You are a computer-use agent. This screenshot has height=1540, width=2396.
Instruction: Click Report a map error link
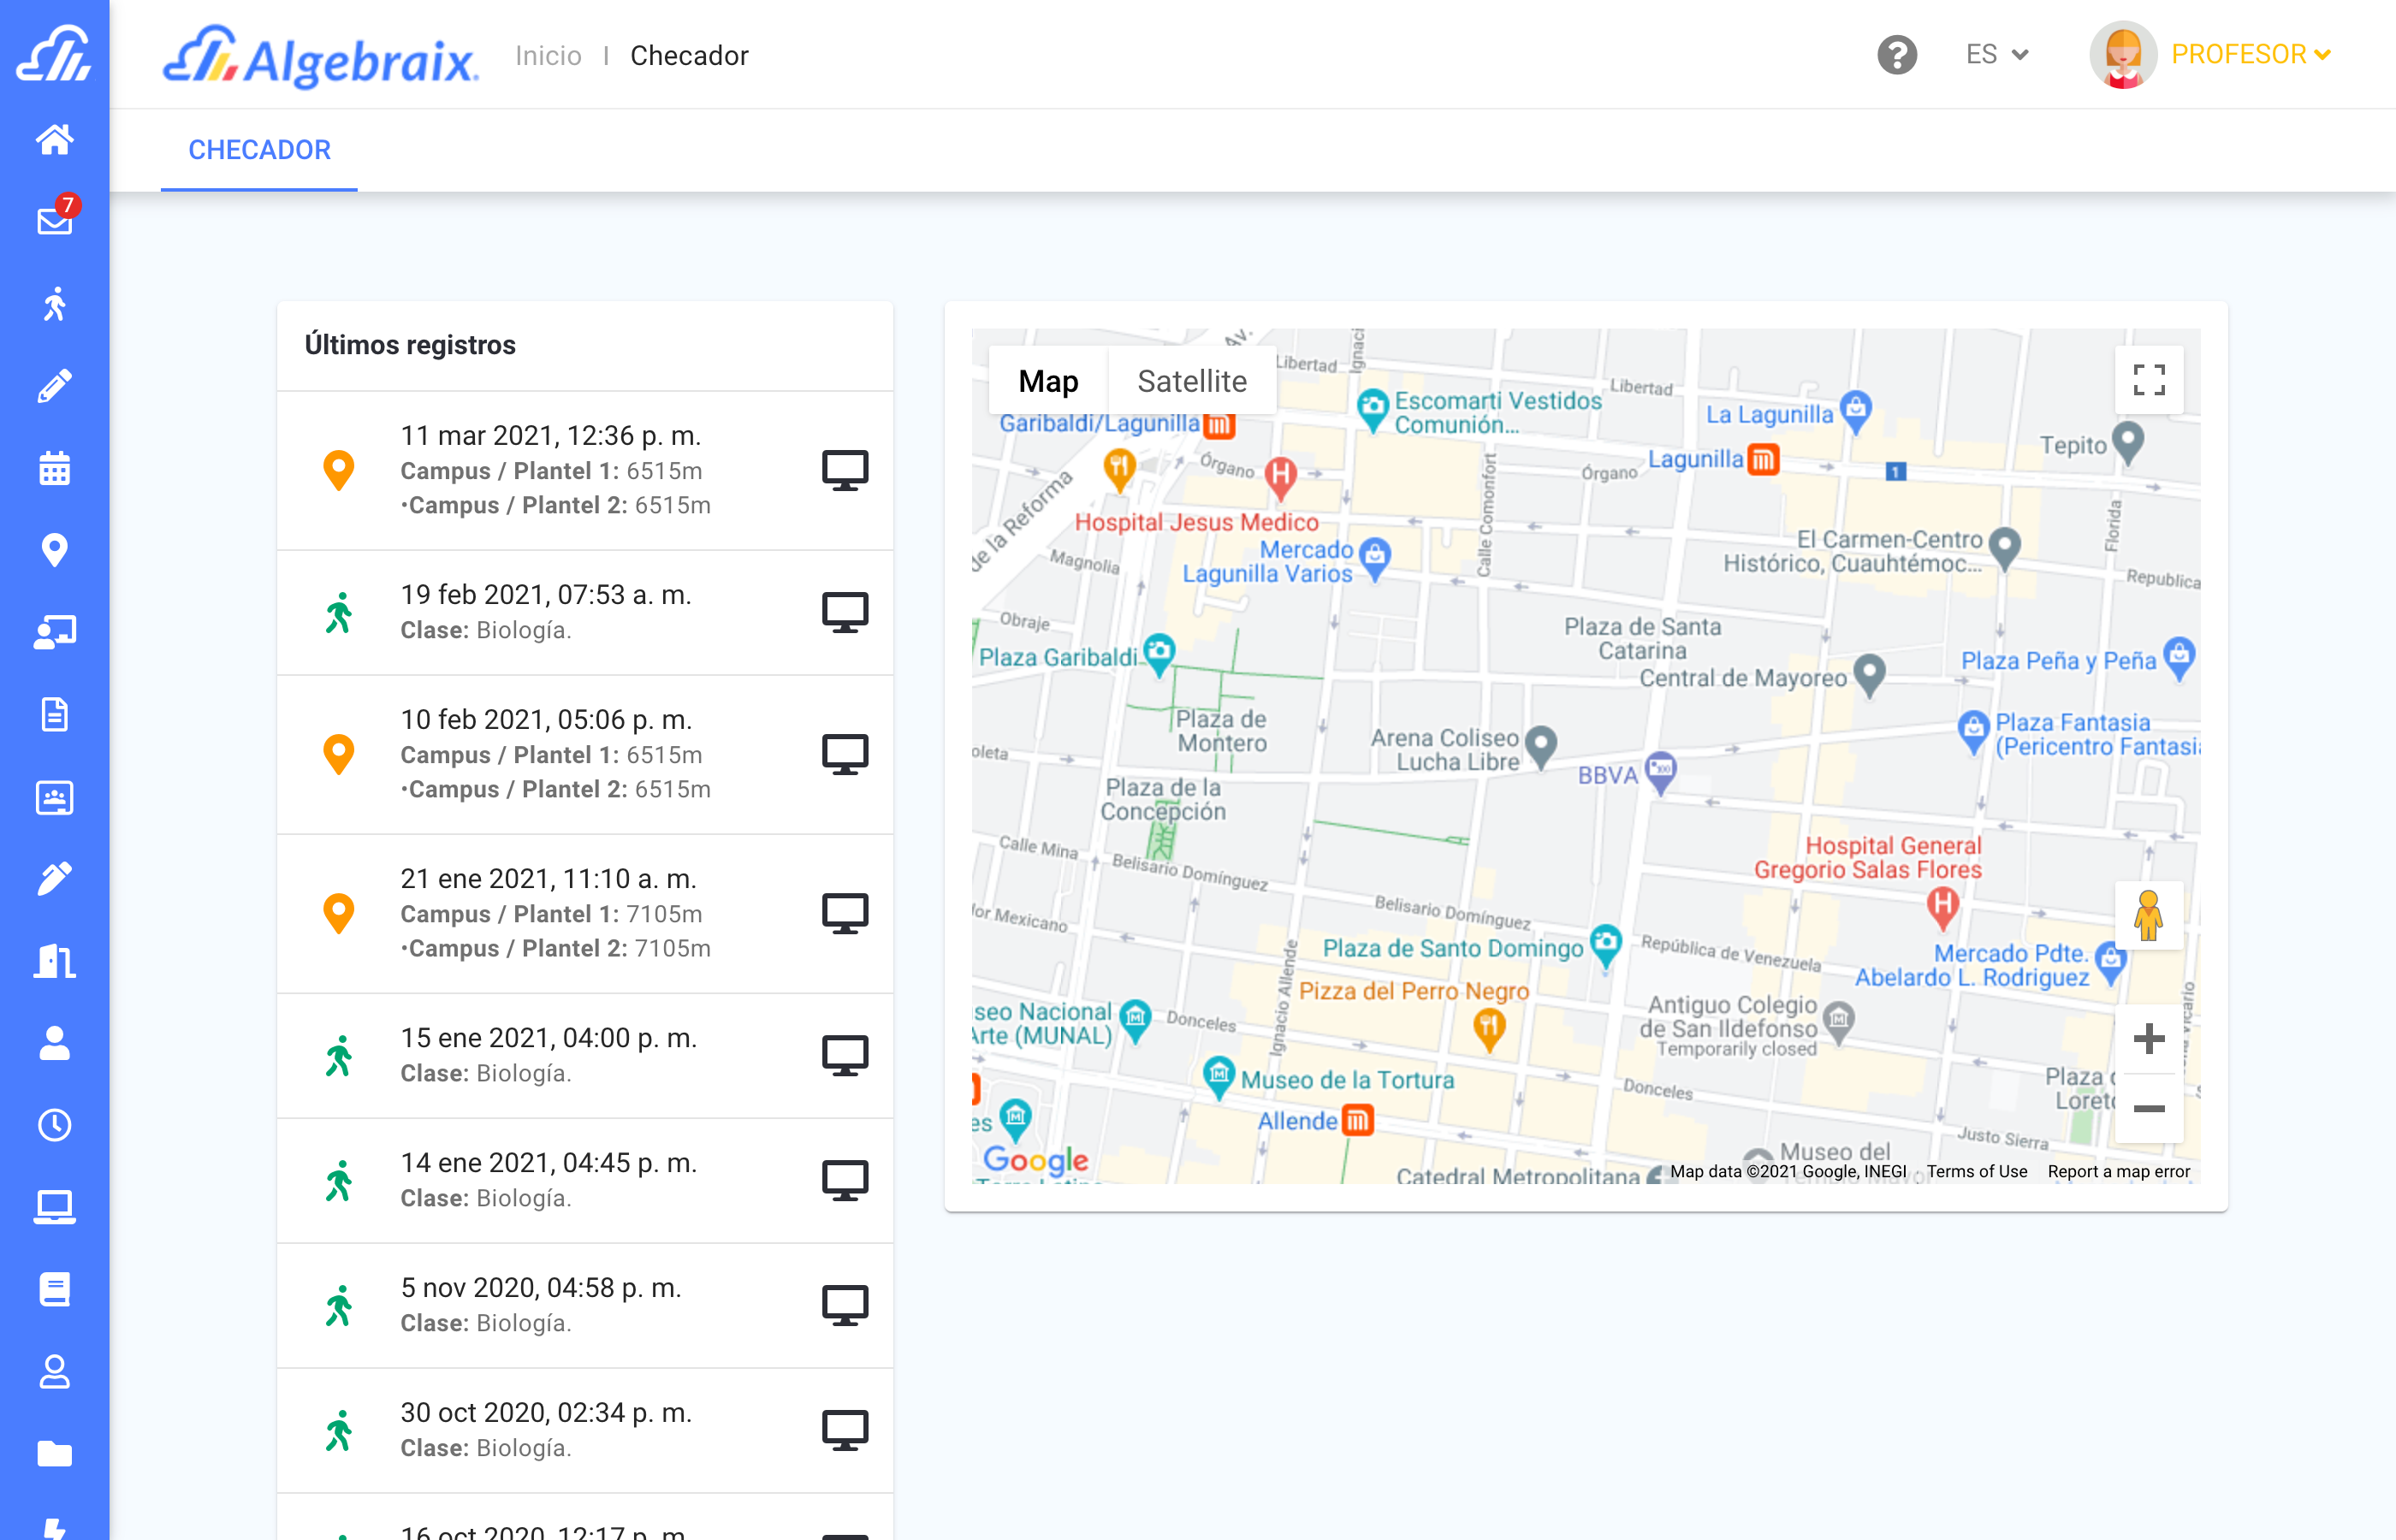pyautogui.click(x=2118, y=1171)
